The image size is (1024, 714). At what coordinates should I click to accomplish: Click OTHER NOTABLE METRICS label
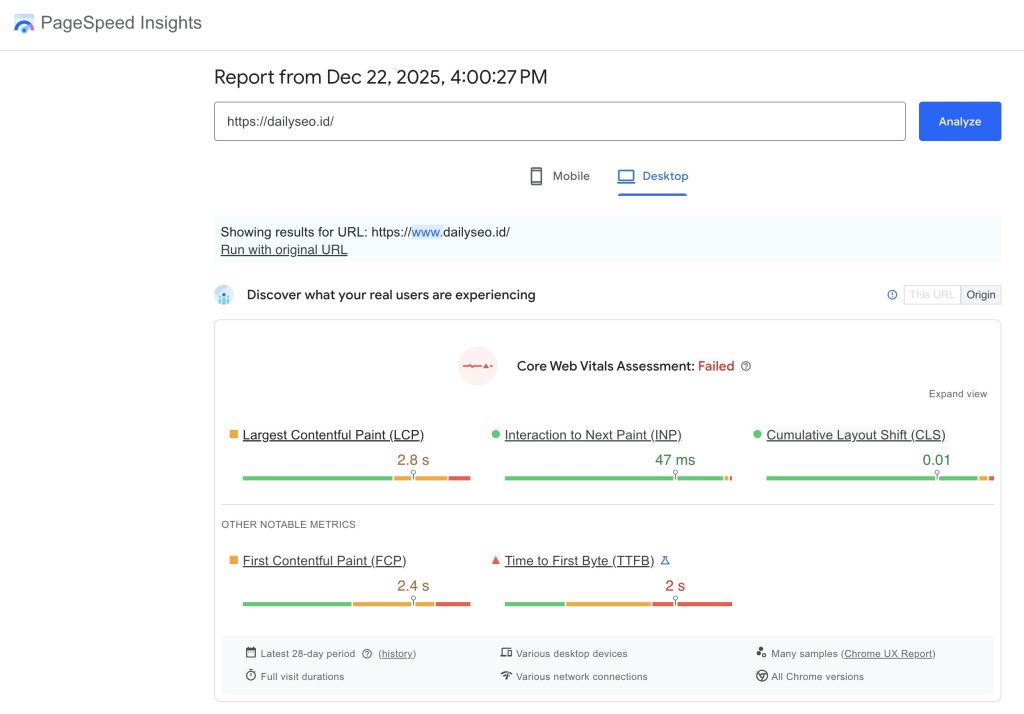pos(289,525)
